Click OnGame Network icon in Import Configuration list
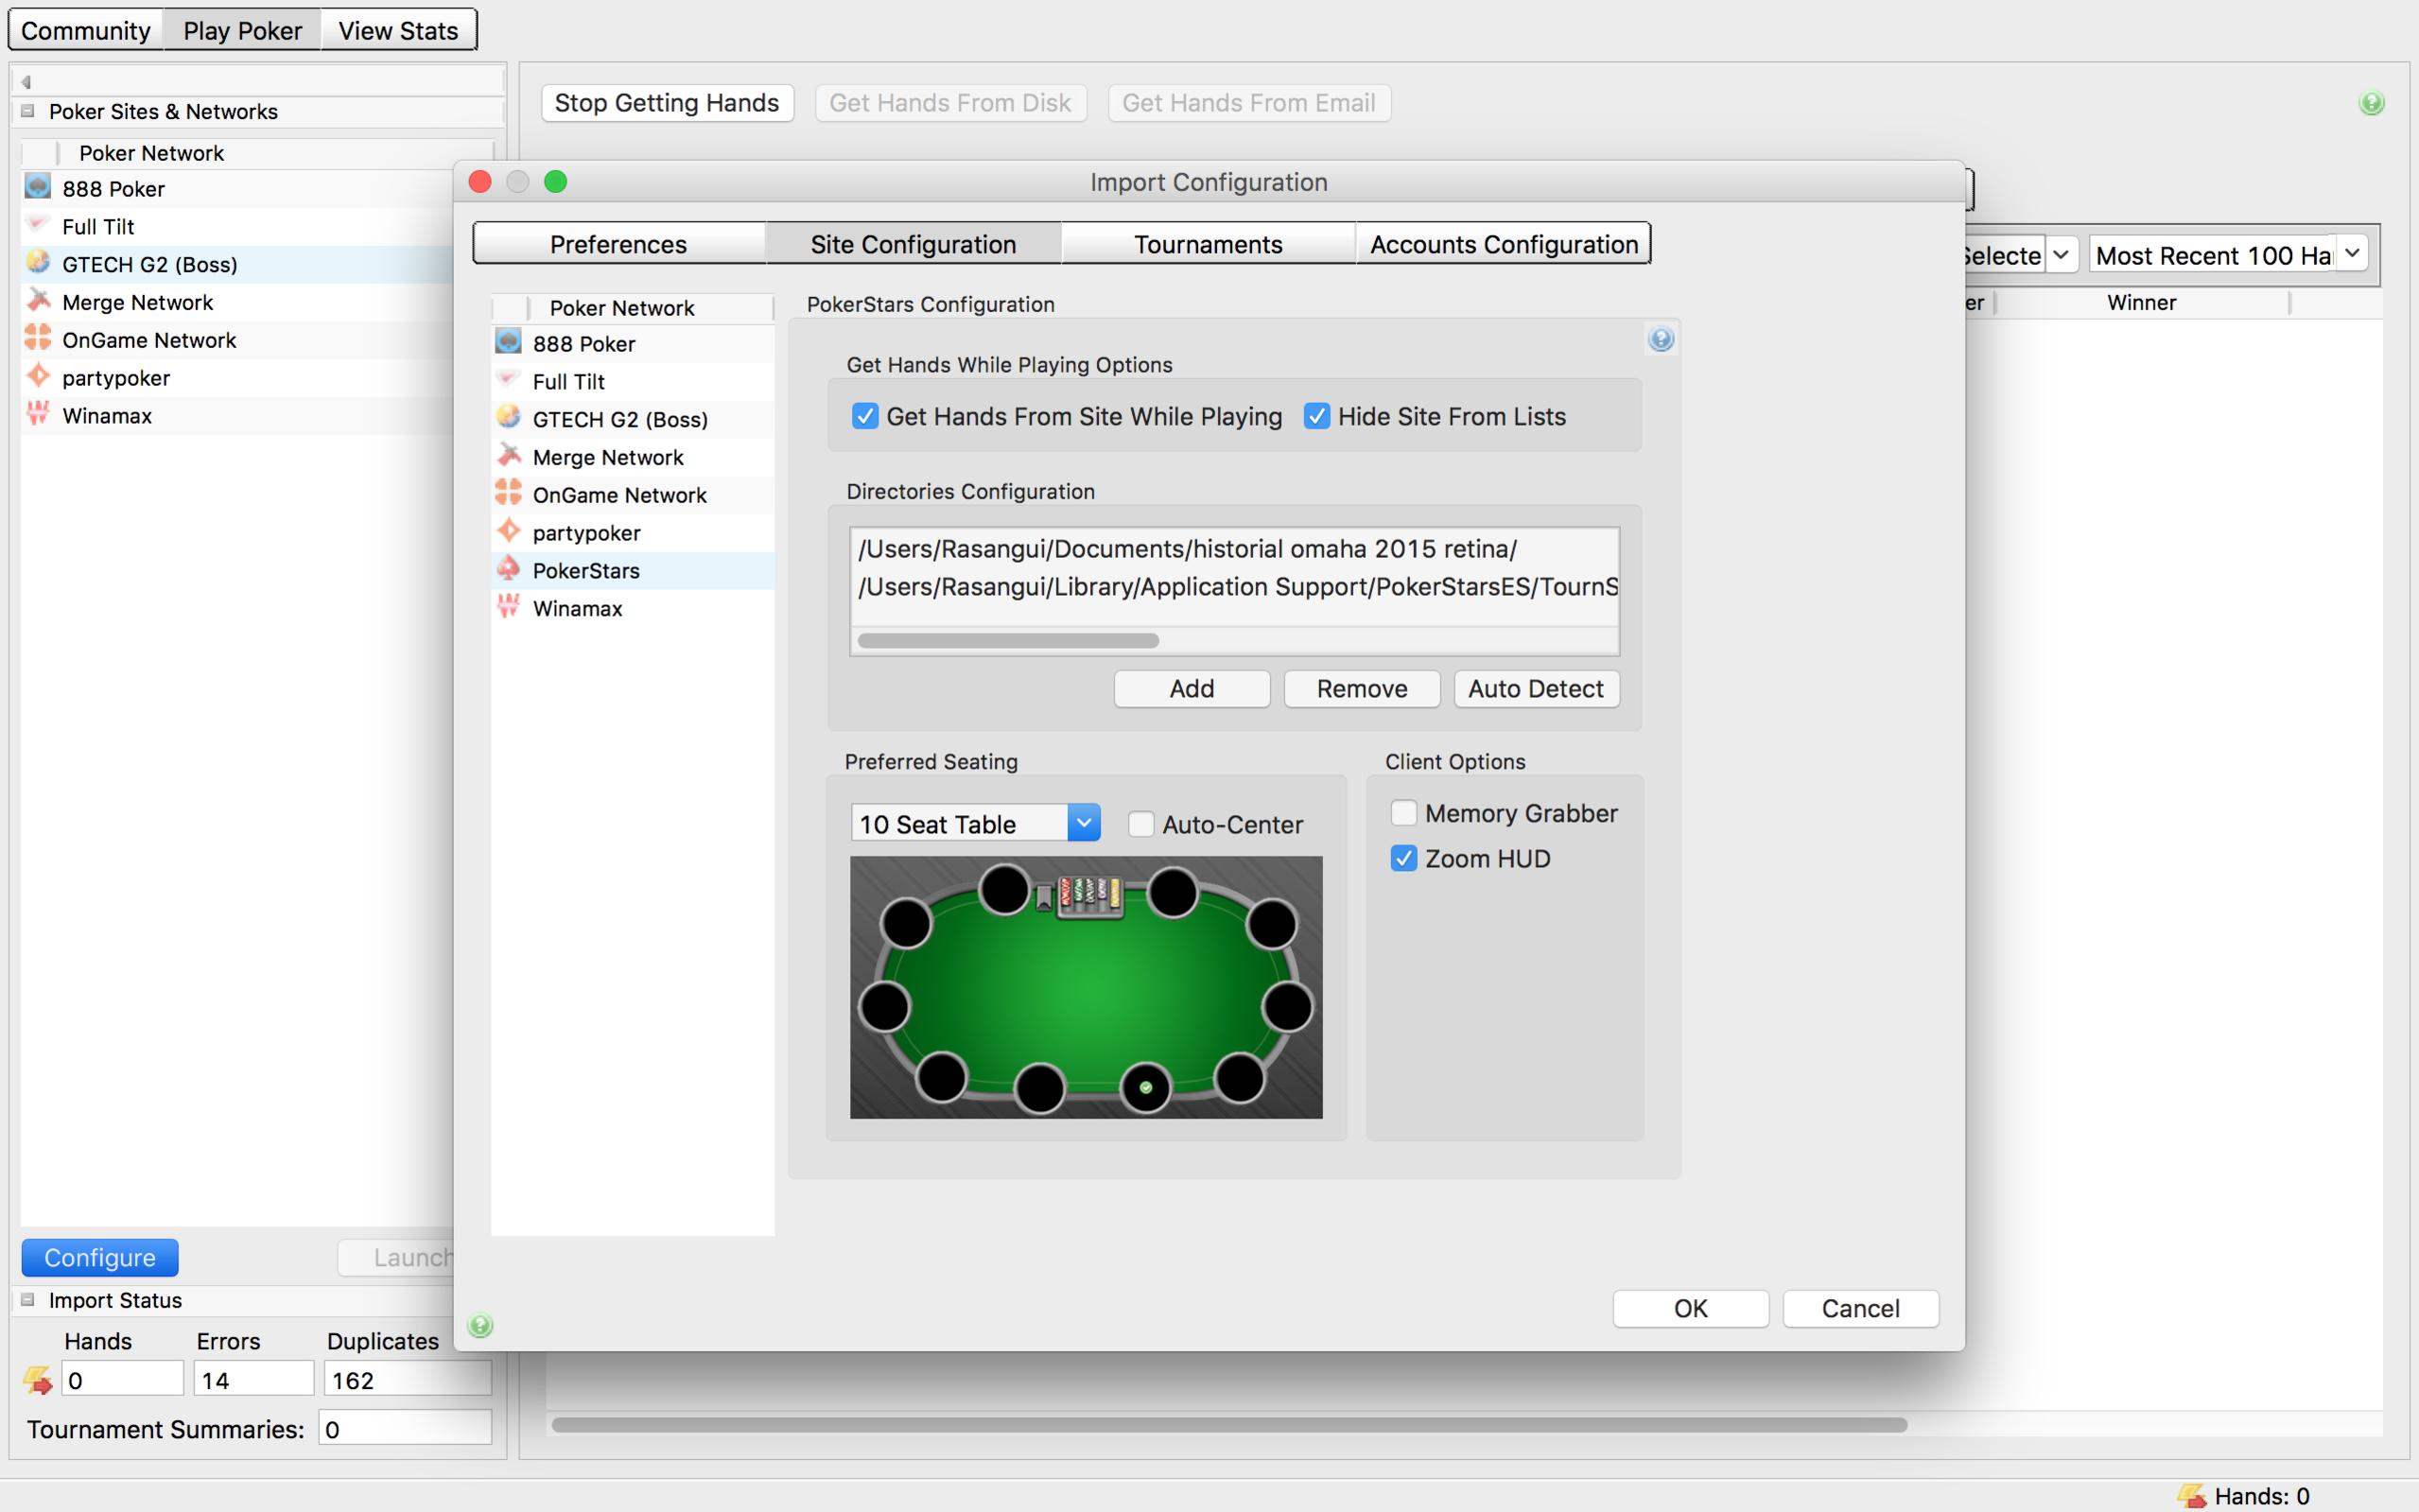 [508, 493]
